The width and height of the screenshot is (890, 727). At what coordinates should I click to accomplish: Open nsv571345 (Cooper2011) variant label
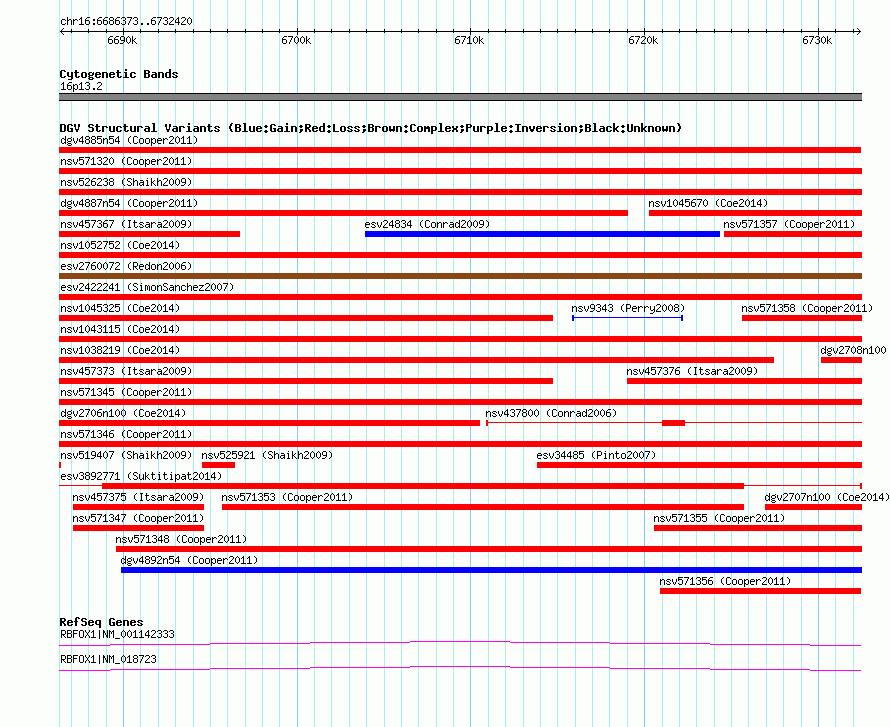tap(126, 392)
